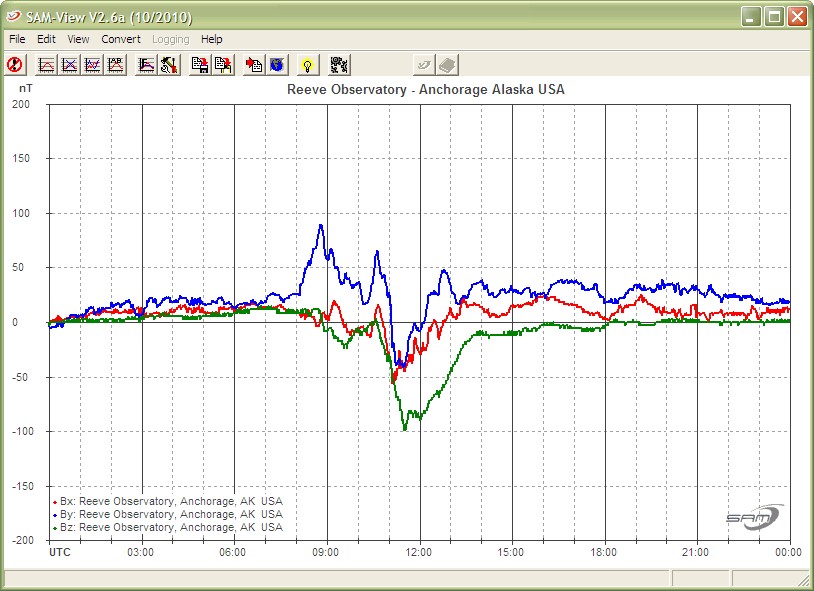Screen dimensions: 814x591
Task: Minimize the SAM-View window
Action: [x=751, y=17]
